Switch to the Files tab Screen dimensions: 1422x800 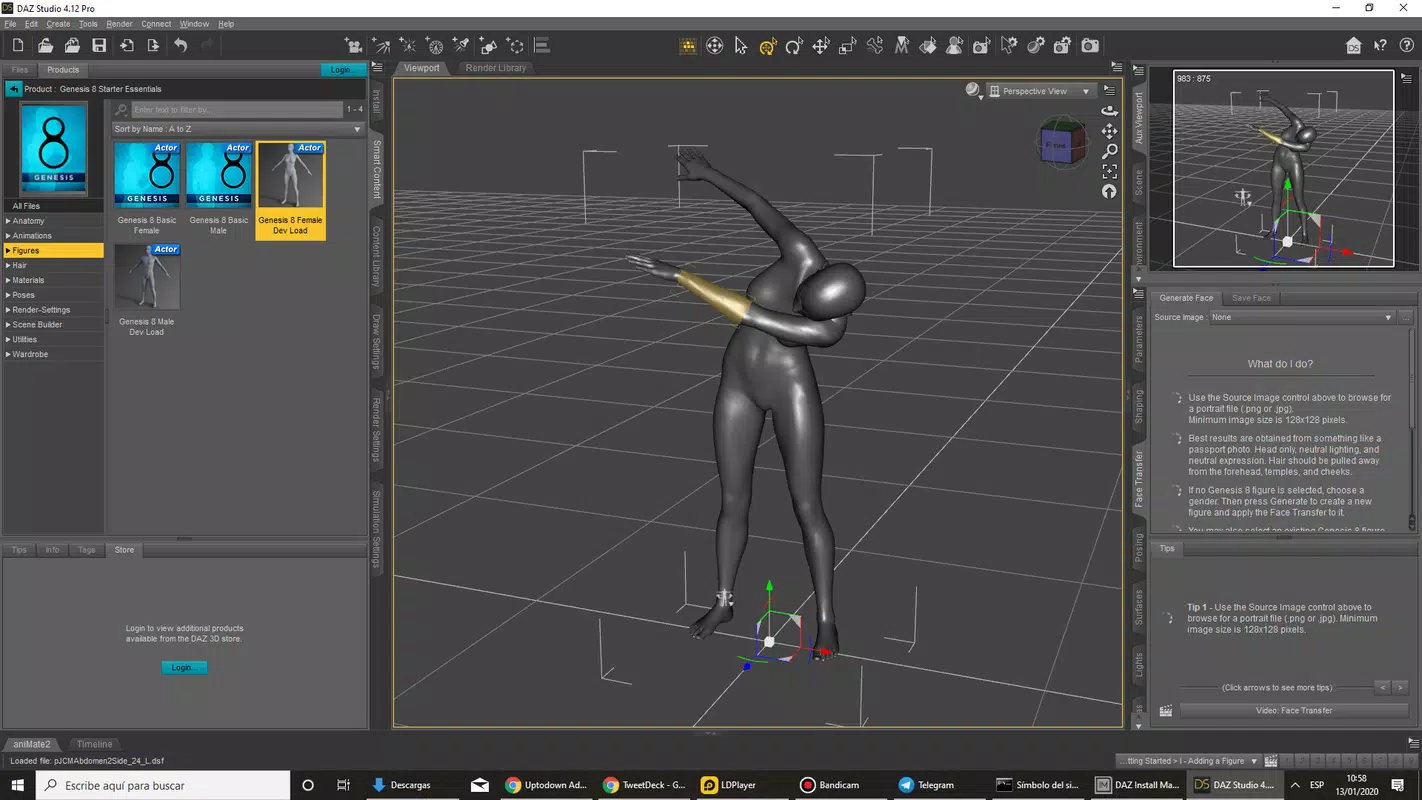pos(19,70)
